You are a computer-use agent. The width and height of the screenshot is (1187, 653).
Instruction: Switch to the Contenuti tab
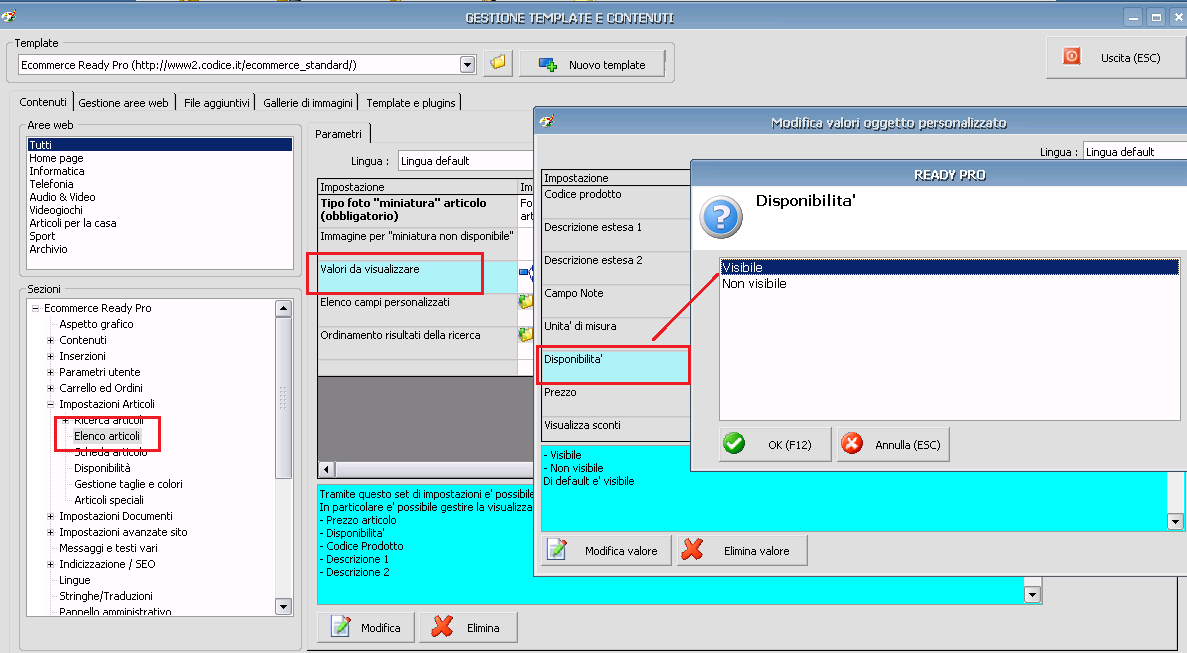point(43,102)
